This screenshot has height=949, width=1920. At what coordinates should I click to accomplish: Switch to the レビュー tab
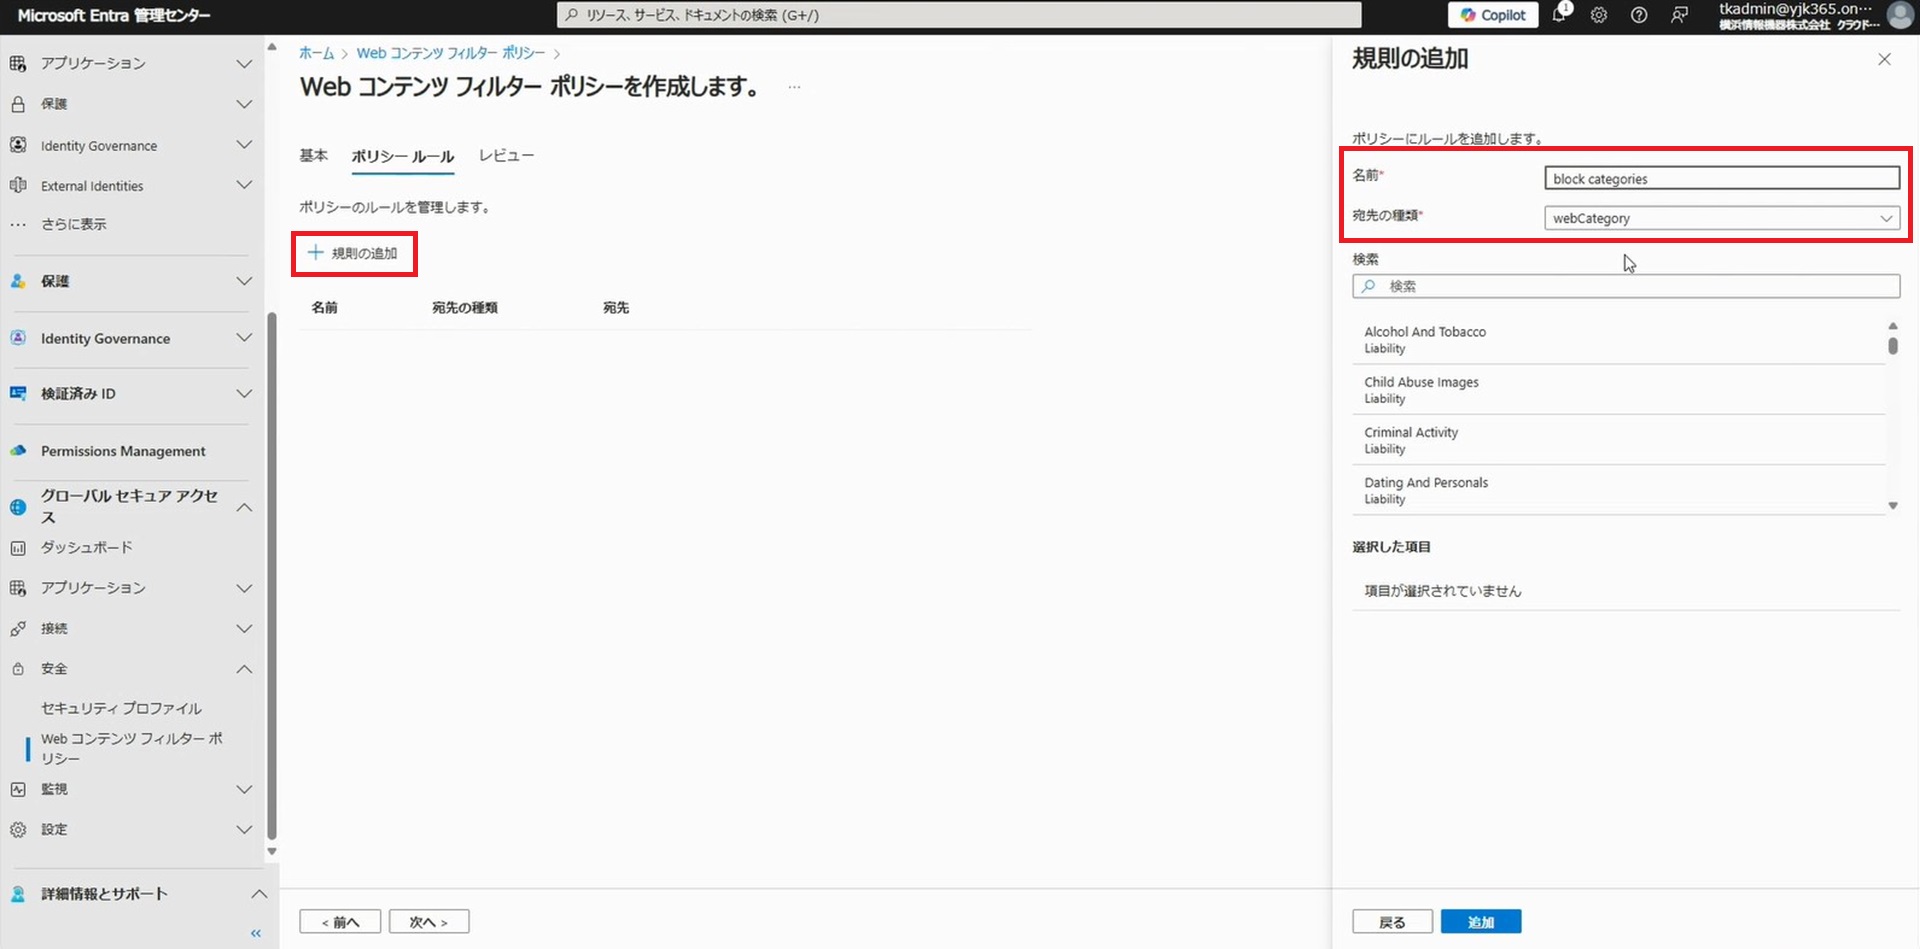[x=506, y=155]
